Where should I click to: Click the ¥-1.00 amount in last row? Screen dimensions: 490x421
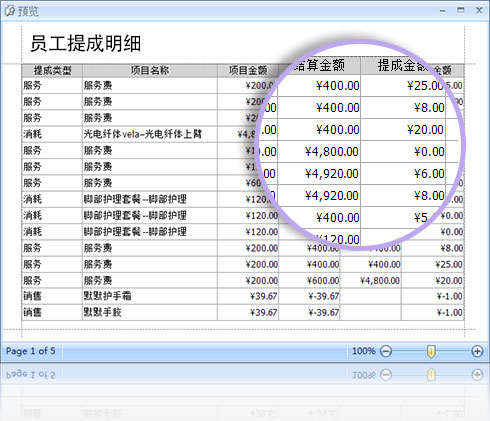coord(450,313)
